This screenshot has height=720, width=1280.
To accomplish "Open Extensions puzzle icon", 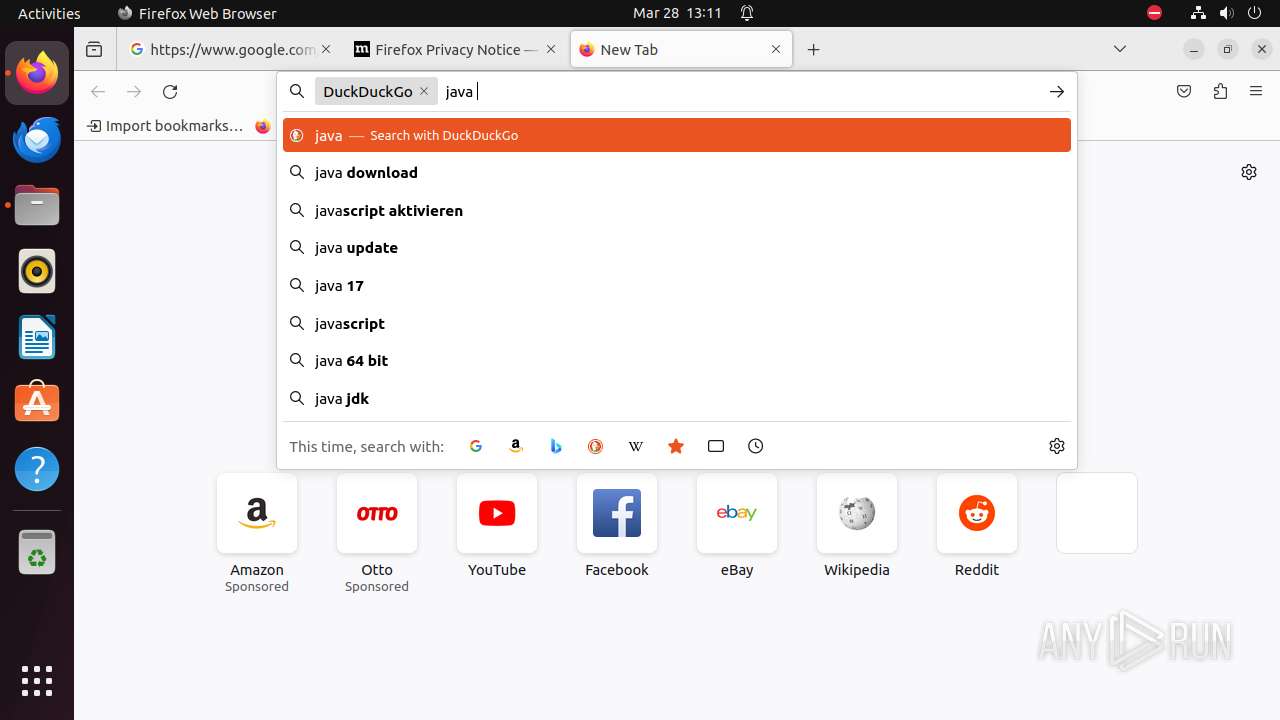I will point(1220,91).
